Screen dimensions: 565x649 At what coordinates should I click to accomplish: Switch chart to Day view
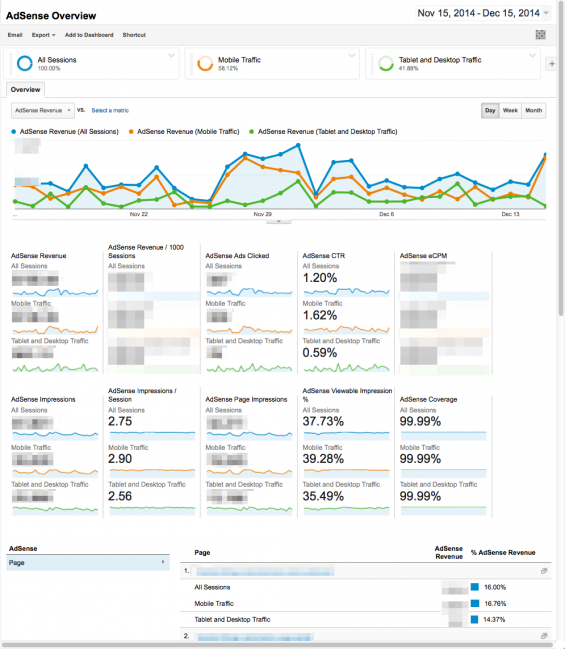point(490,111)
